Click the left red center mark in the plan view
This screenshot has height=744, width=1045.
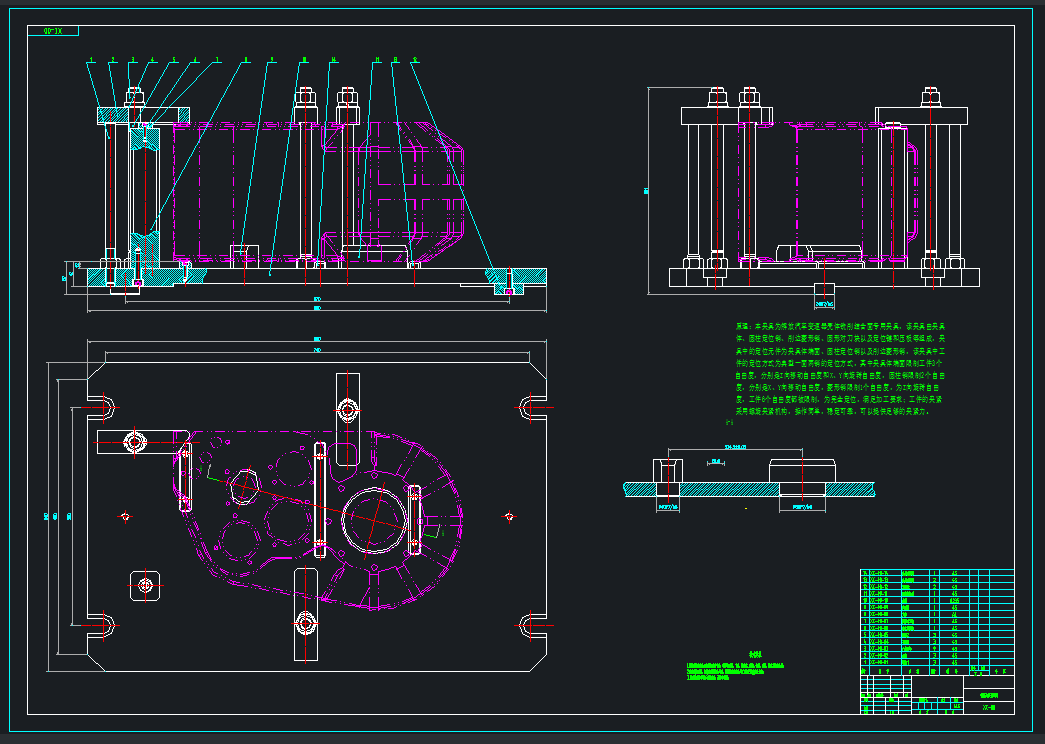(x=125, y=517)
